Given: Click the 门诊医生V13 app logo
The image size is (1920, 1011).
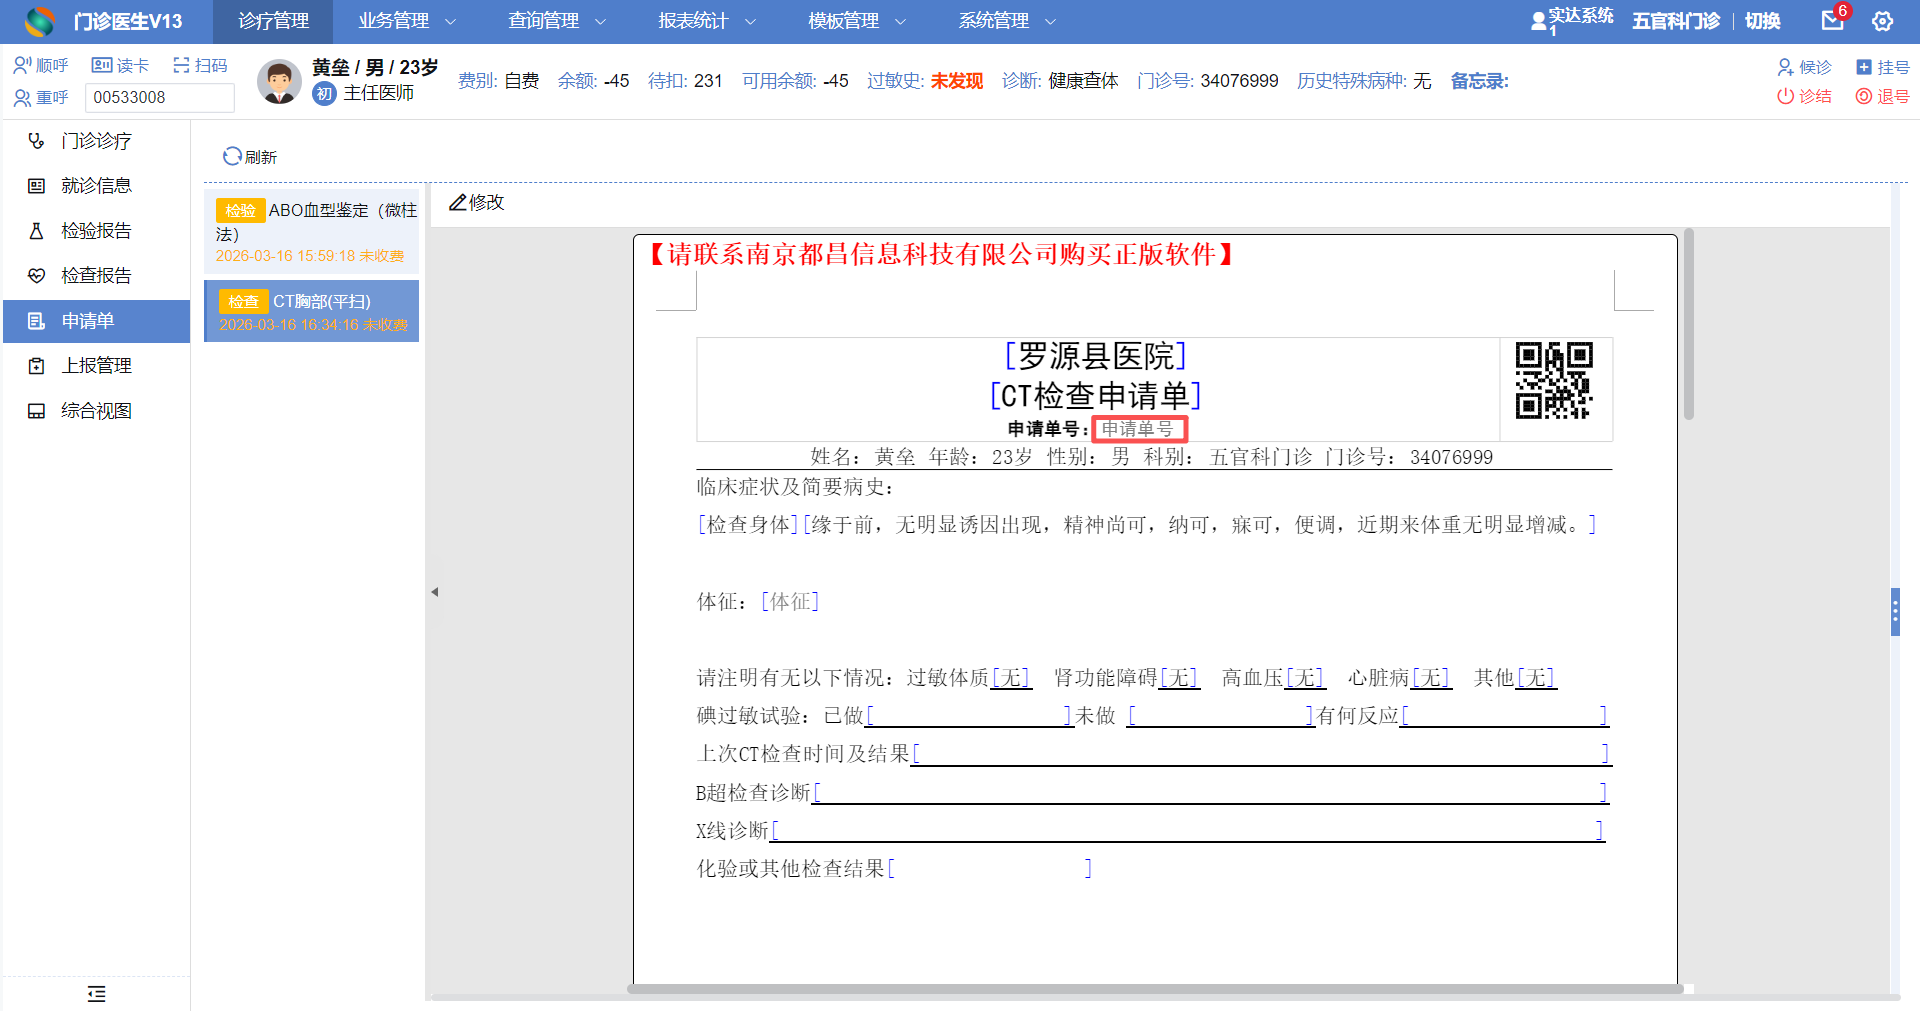Looking at the screenshot, I should tap(40, 21).
